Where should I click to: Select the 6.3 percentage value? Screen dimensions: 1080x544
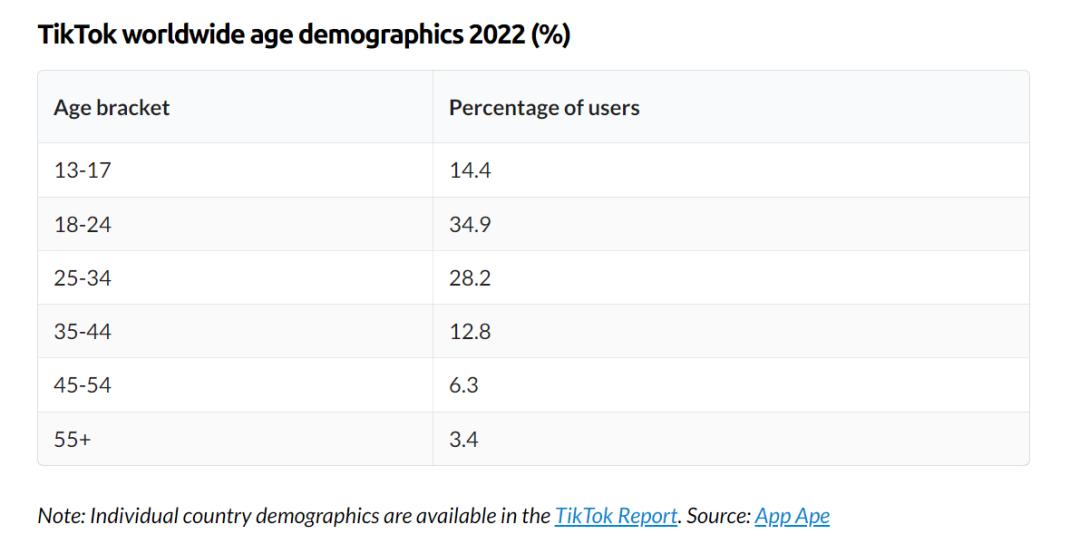[x=464, y=385]
